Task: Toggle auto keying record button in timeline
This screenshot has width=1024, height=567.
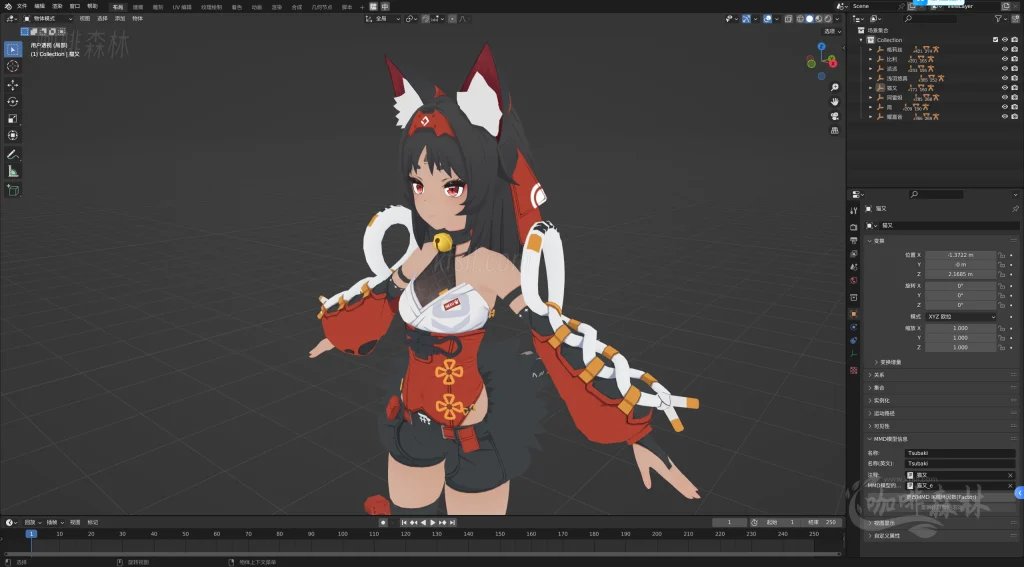Action: tap(383, 523)
